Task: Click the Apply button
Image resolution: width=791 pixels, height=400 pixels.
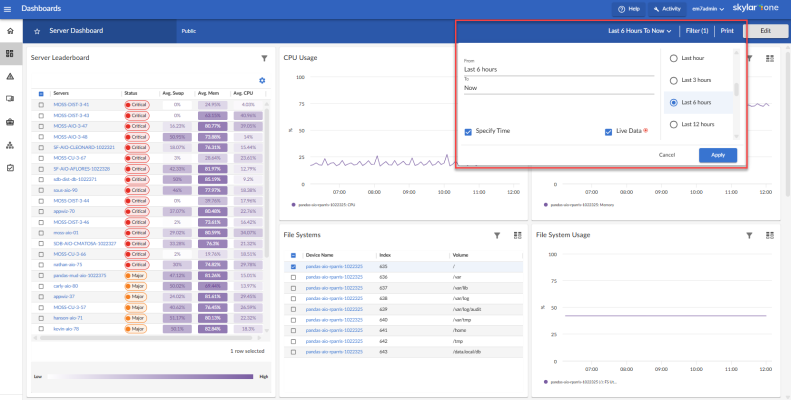Action: [x=718, y=155]
